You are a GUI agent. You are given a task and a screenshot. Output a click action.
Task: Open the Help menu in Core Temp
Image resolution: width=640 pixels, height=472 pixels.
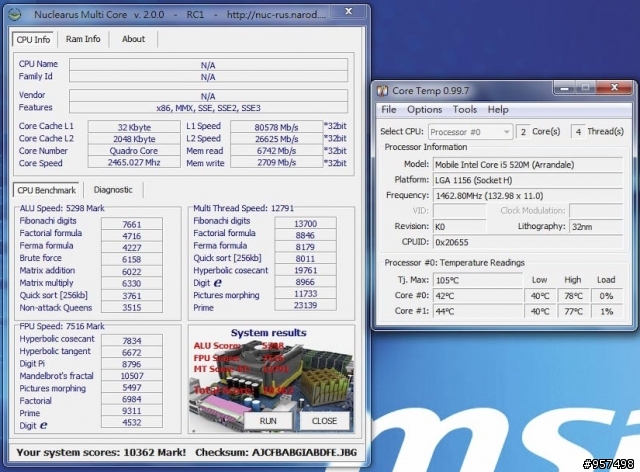498,109
